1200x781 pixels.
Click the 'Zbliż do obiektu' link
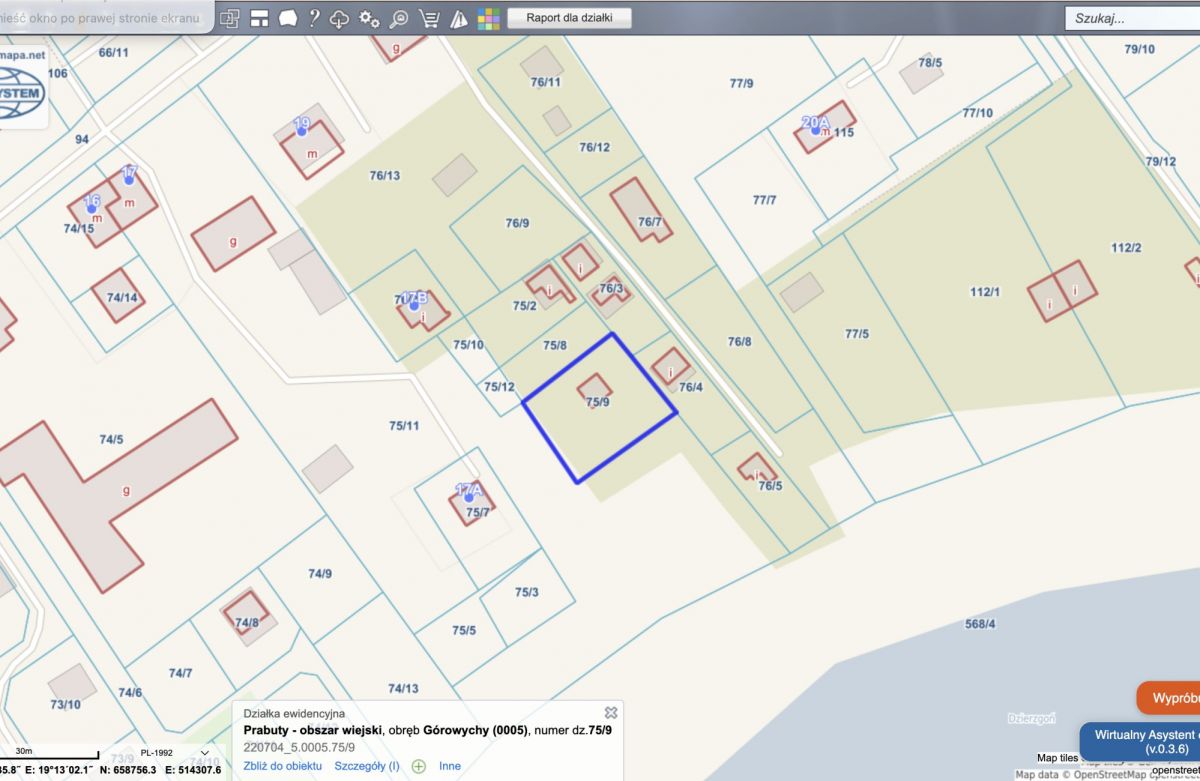[x=283, y=766]
